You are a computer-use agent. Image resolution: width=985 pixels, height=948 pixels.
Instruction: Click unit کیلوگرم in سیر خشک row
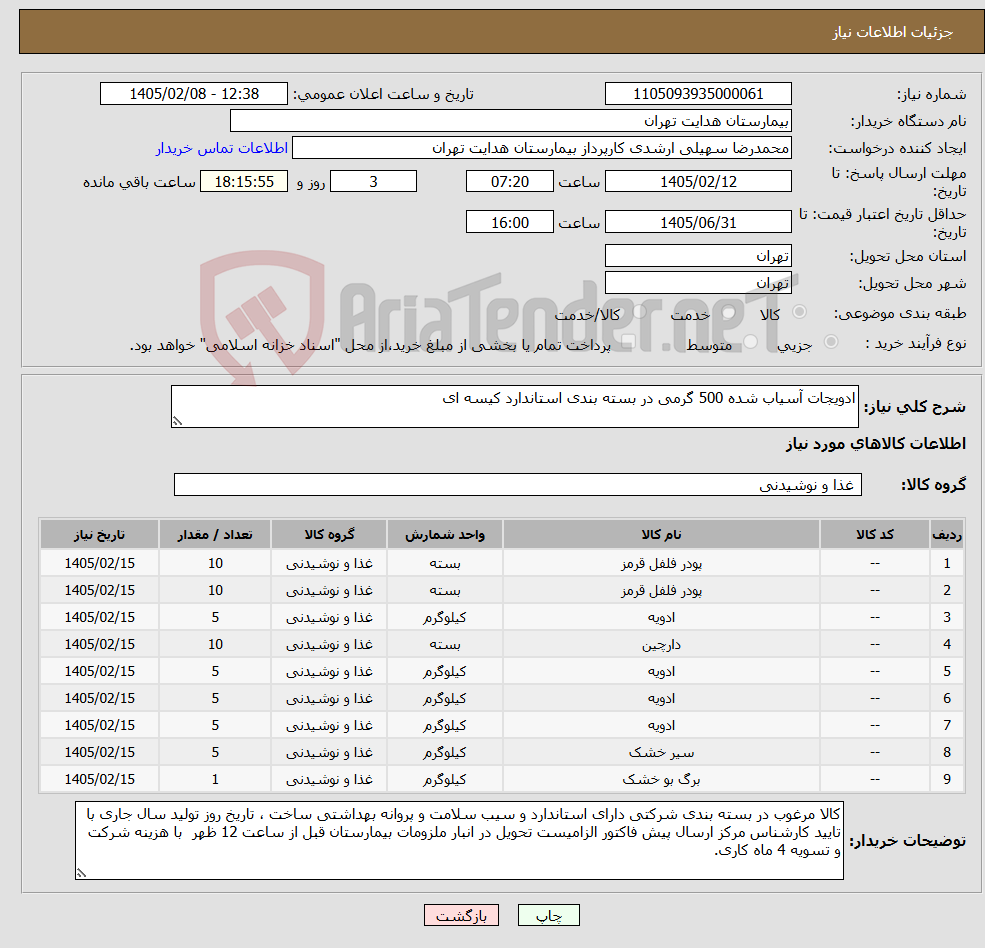(445, 753)
